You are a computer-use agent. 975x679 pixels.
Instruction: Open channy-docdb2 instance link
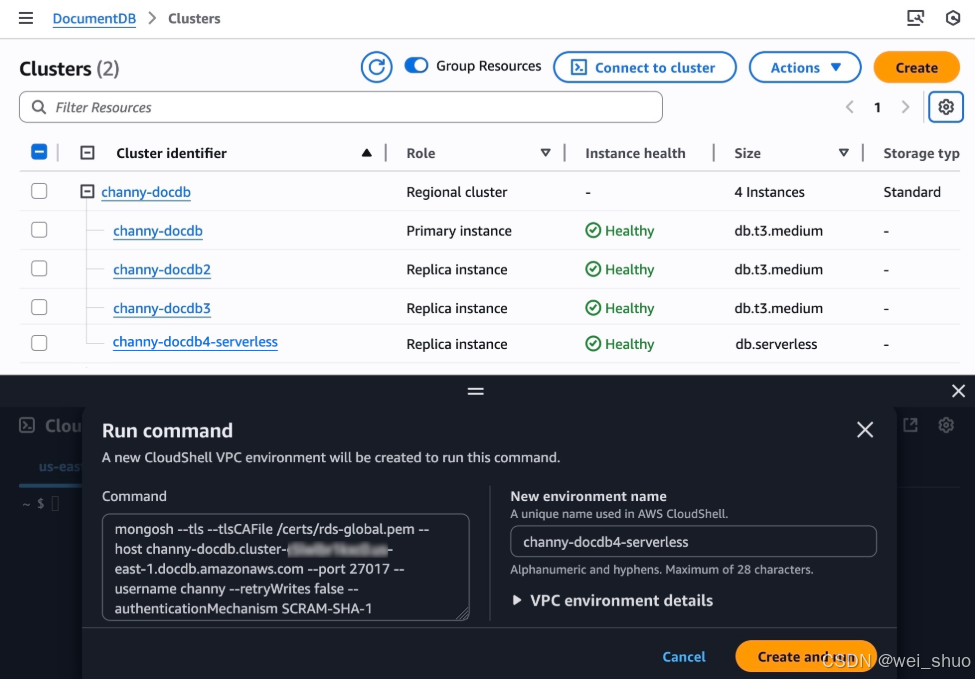click(162, 269)
